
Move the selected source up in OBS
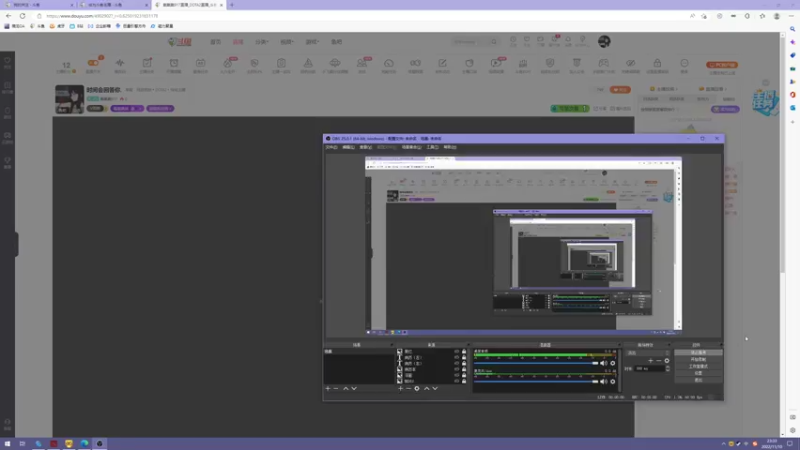(x=427, y=388)
